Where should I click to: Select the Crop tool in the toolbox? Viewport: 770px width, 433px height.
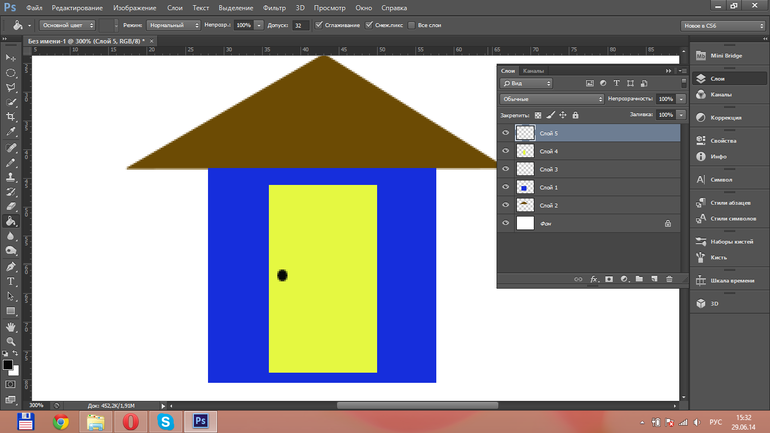pos(11,116)
